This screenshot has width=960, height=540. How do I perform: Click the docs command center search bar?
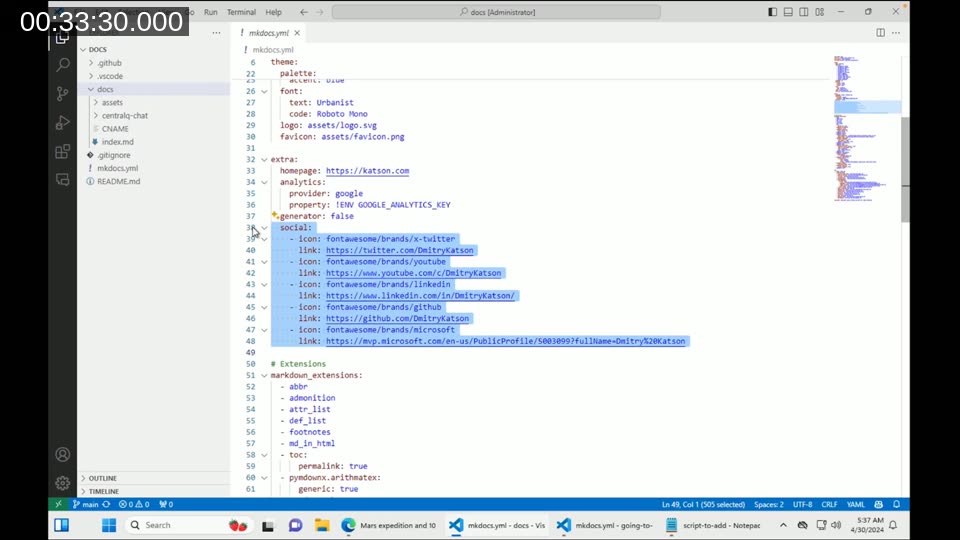click(x=497, y=12)
